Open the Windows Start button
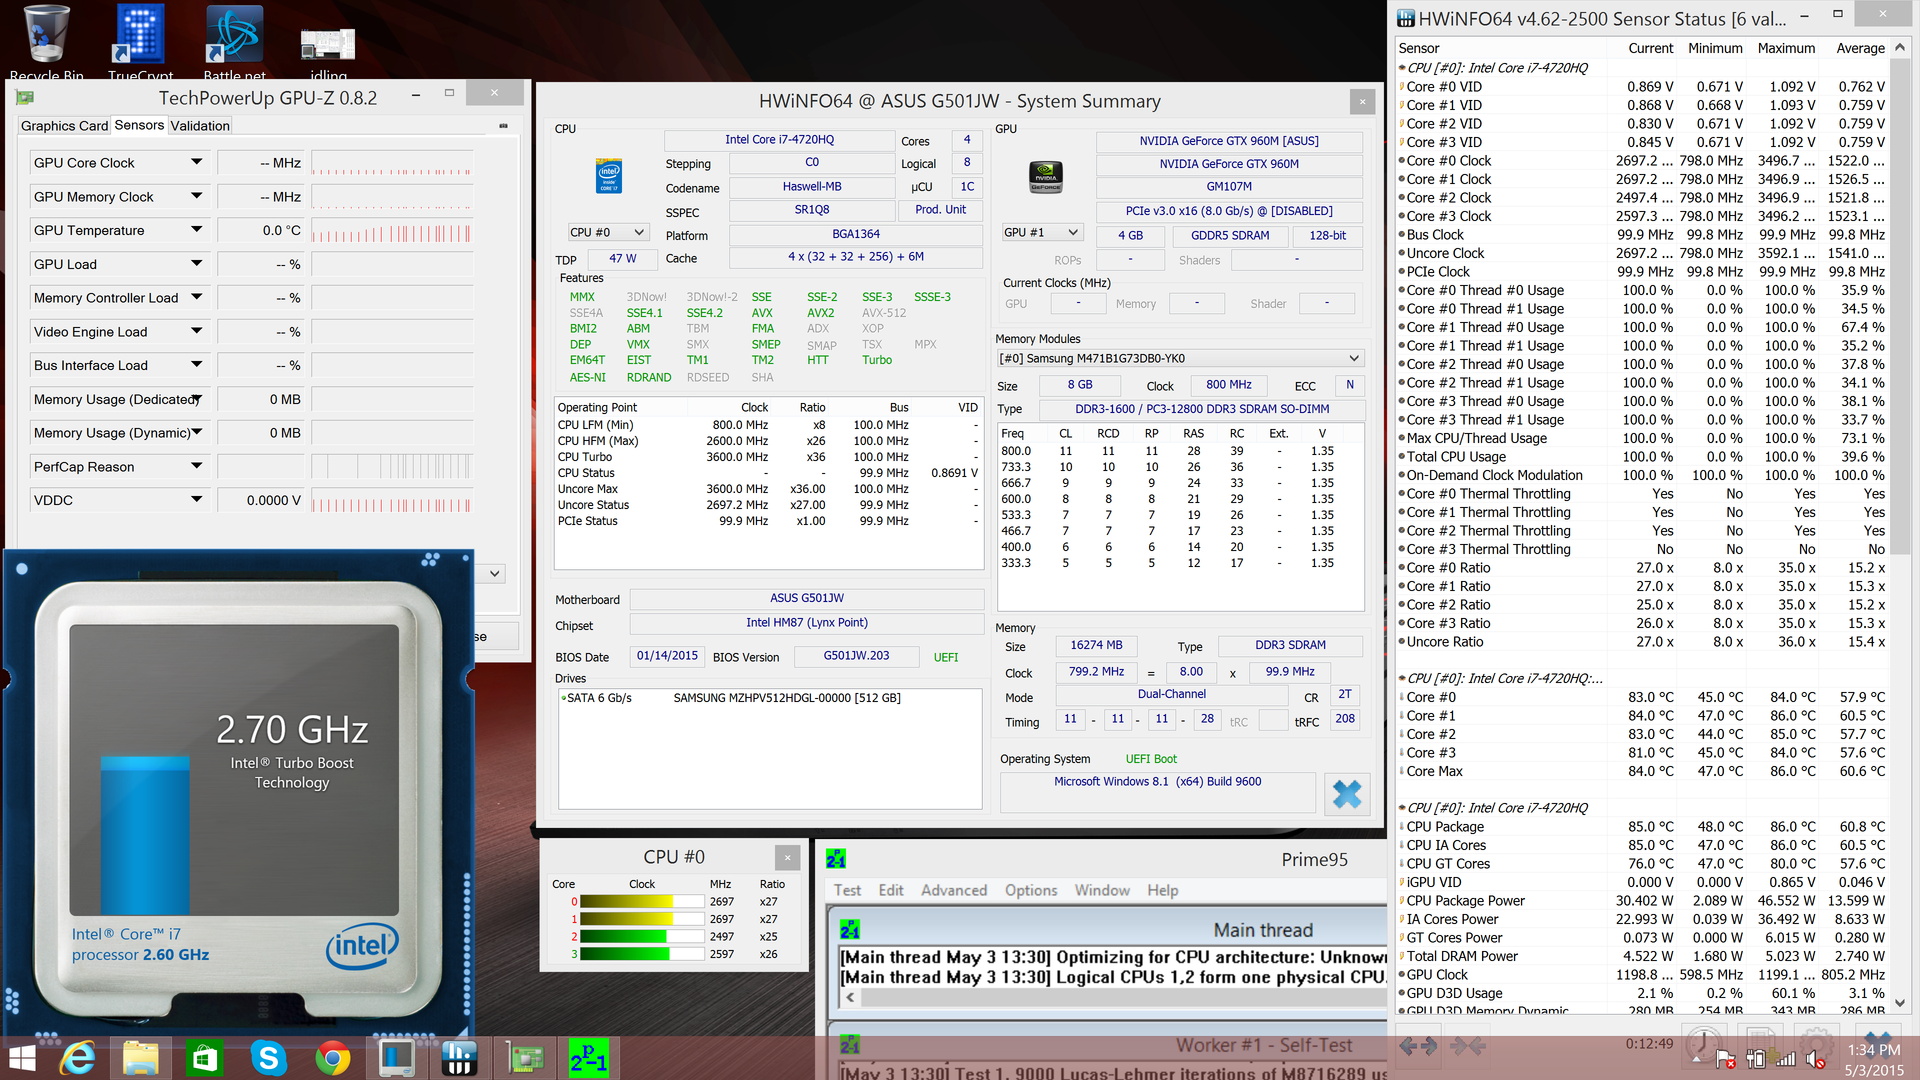This screenshot has height=1080, width=1920. pyautogui.click(x=22, y=1058)
